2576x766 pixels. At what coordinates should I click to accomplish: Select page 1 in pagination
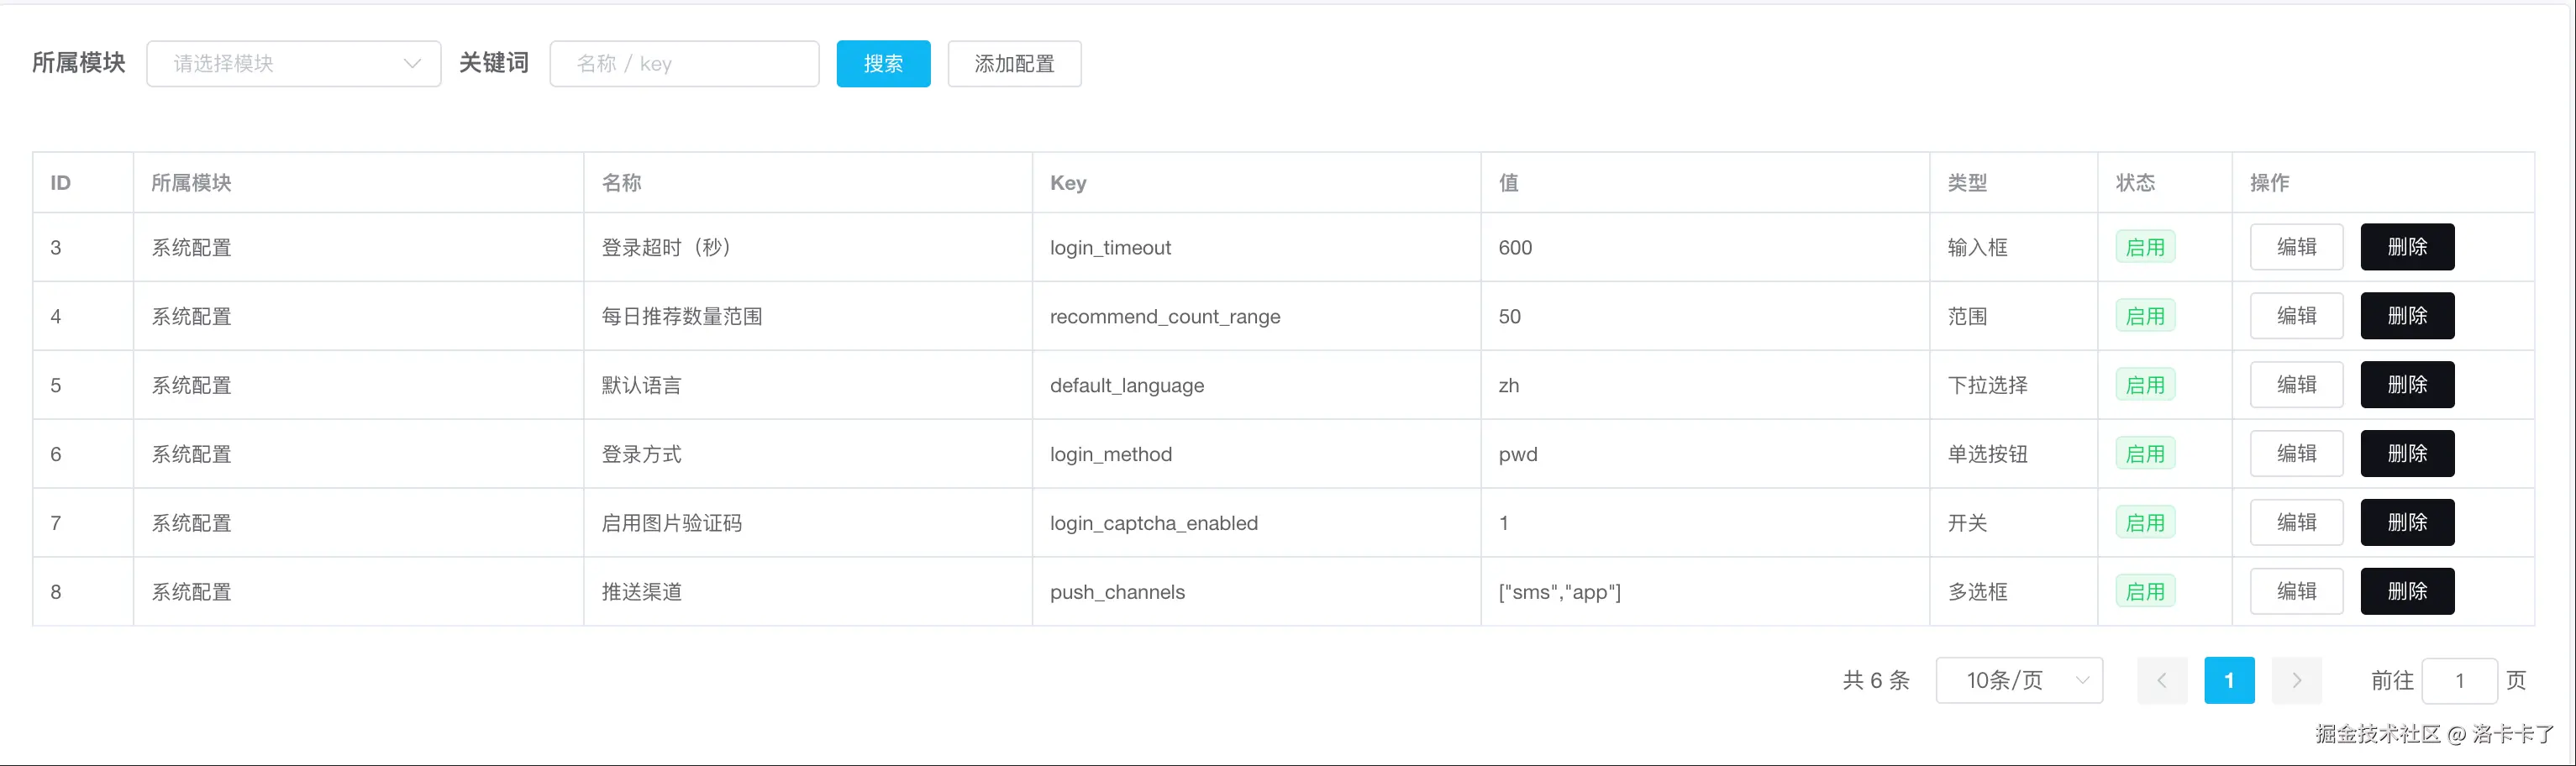pos(2229,680)
